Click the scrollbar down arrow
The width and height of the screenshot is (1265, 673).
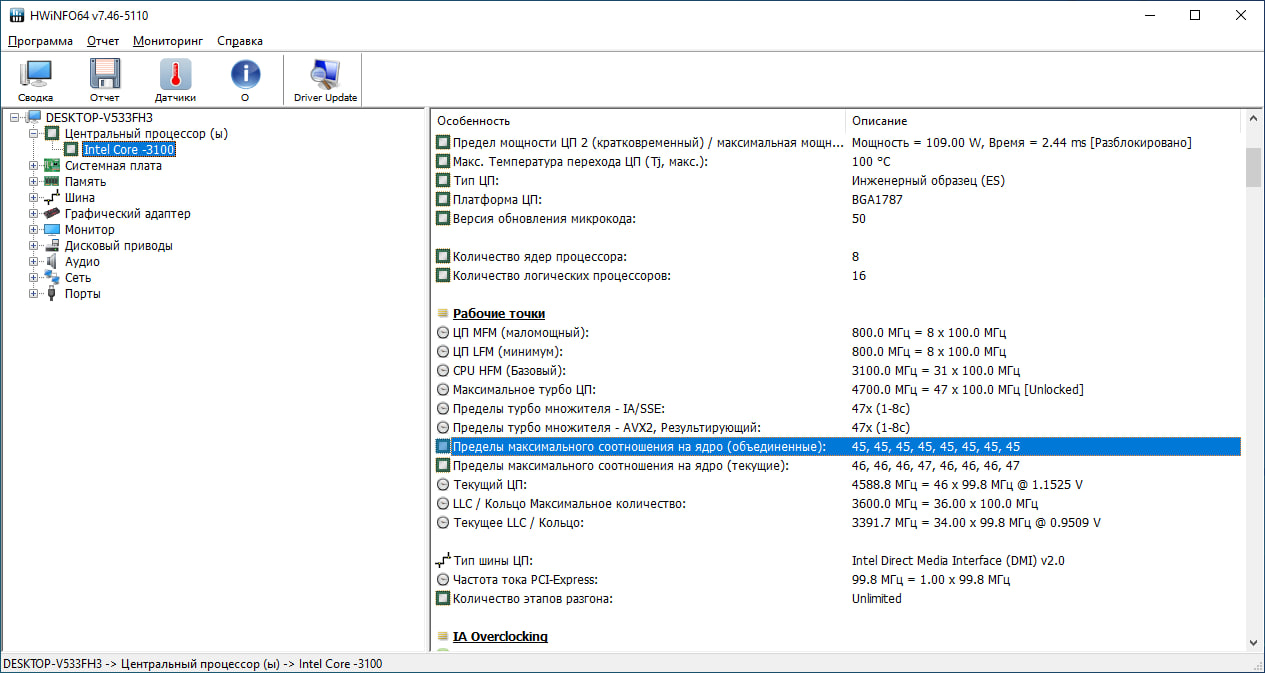coord(1253,643)
